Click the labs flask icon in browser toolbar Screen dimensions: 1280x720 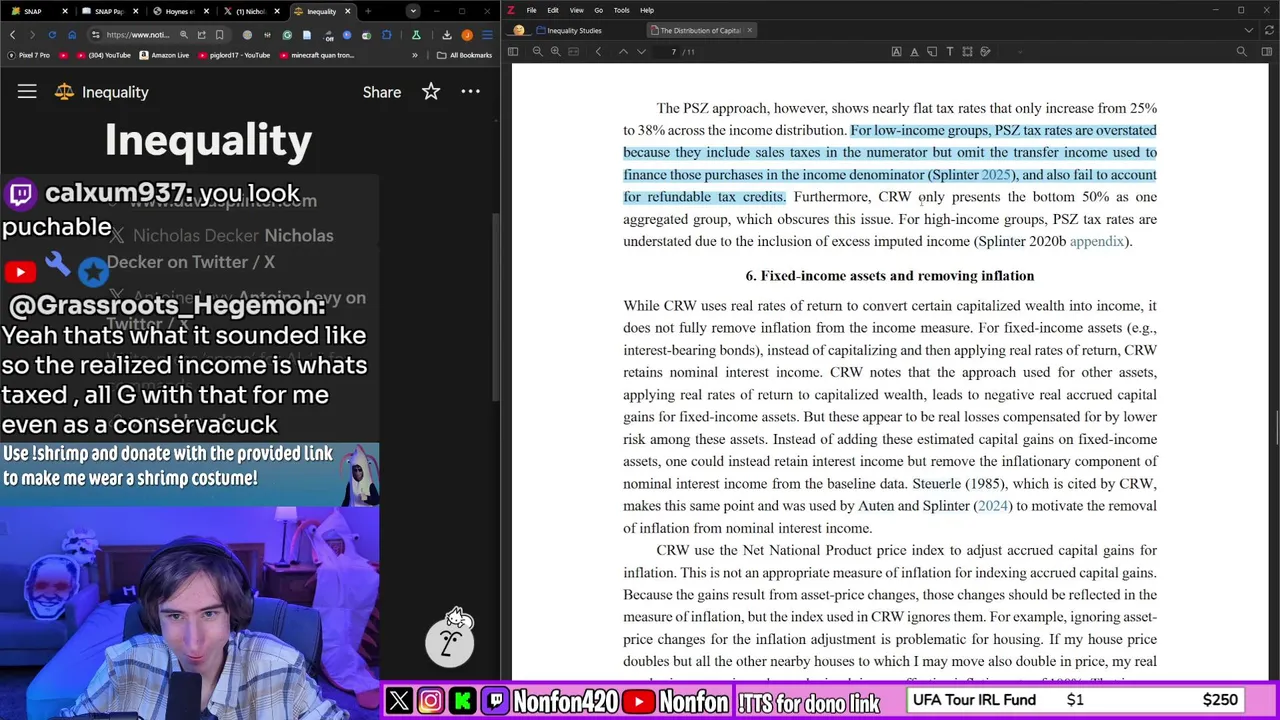coord(416,35)
